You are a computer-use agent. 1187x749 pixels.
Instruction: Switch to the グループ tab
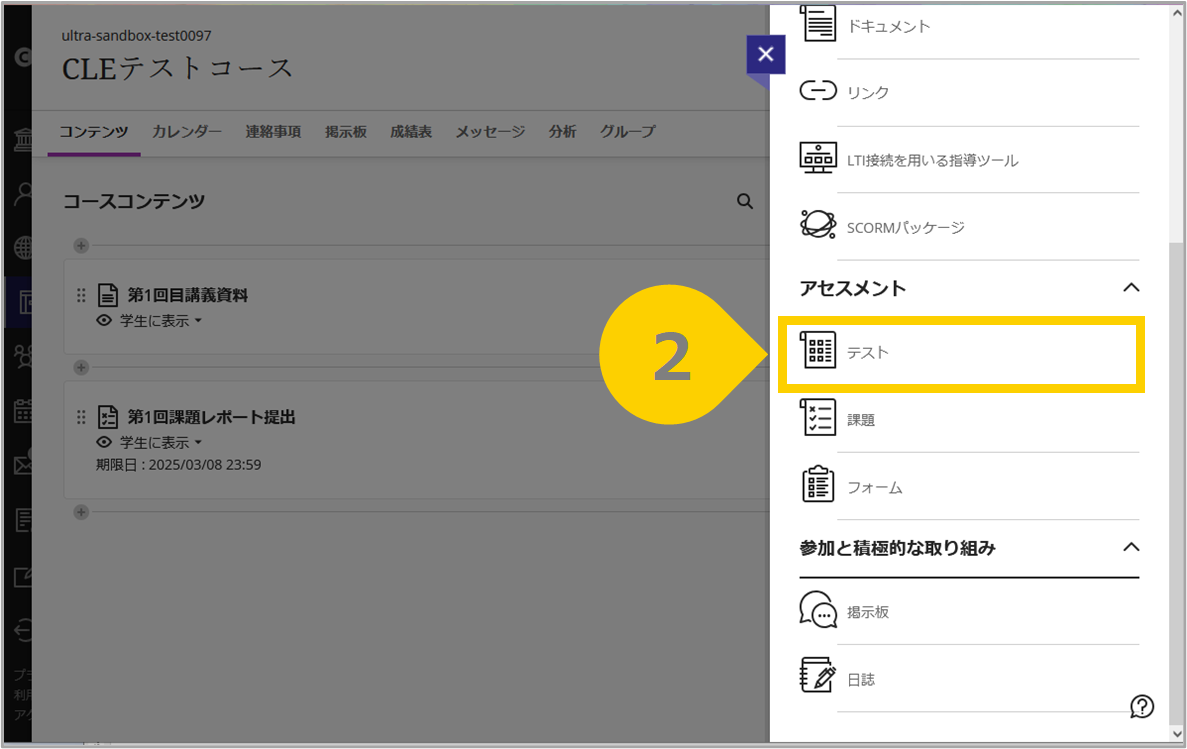click(x=628, y=132)
